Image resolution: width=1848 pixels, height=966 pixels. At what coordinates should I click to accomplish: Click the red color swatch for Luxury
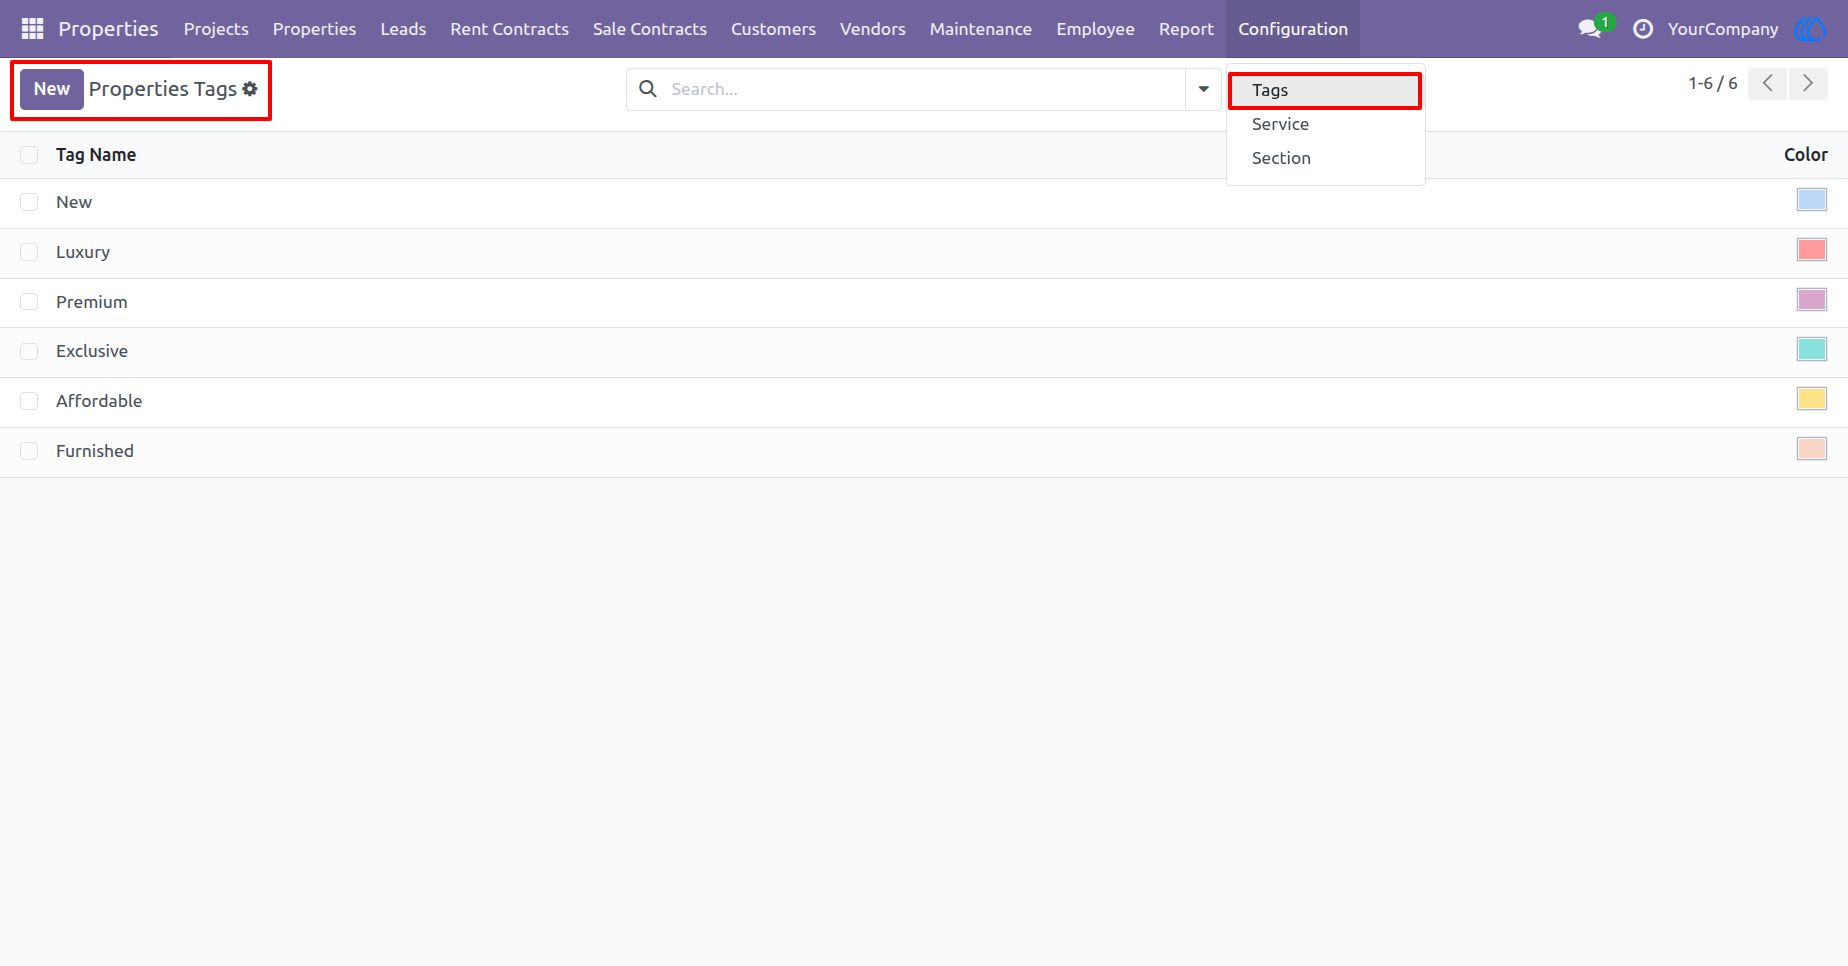click(1811, 249)
